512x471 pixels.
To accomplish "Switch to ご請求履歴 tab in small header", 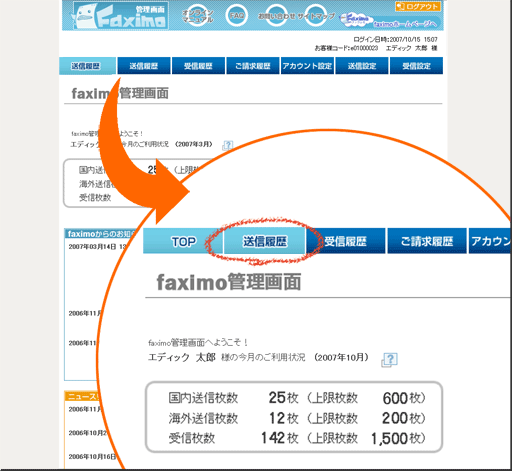I will 253,66.
